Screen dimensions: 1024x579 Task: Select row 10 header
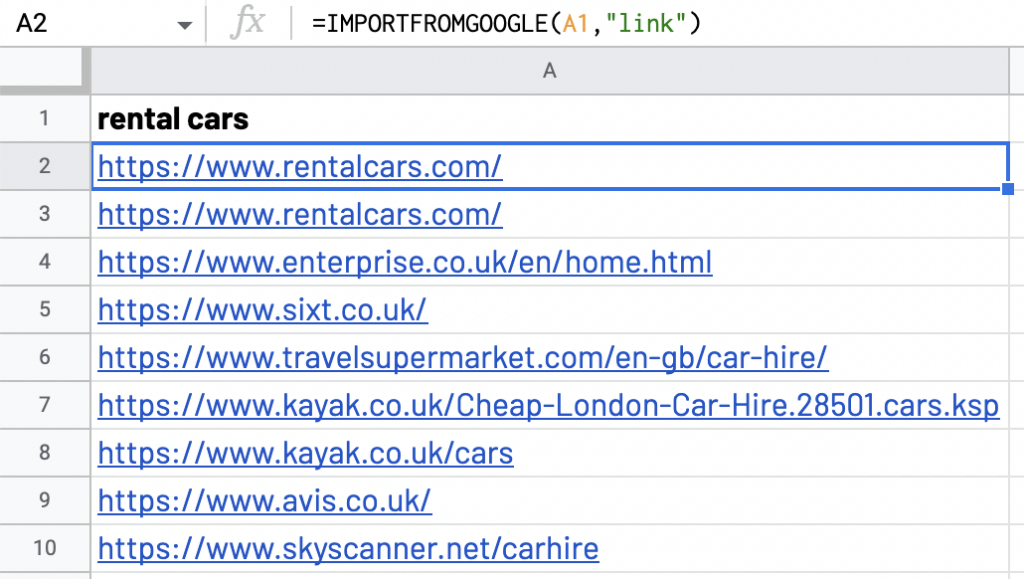(44, 548)
